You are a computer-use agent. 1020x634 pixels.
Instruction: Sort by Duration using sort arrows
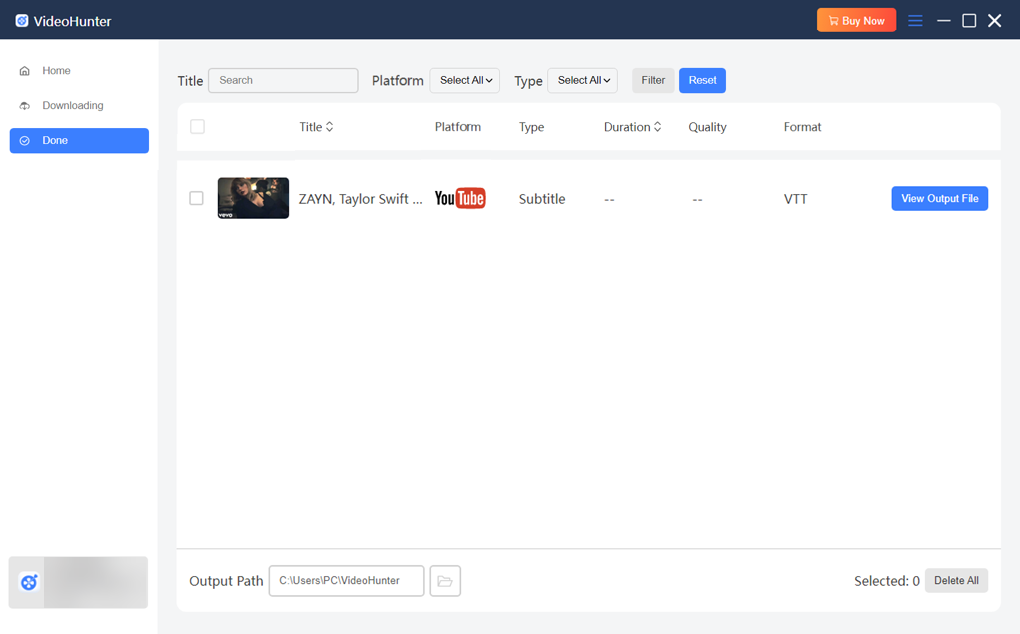click(658, 127)
